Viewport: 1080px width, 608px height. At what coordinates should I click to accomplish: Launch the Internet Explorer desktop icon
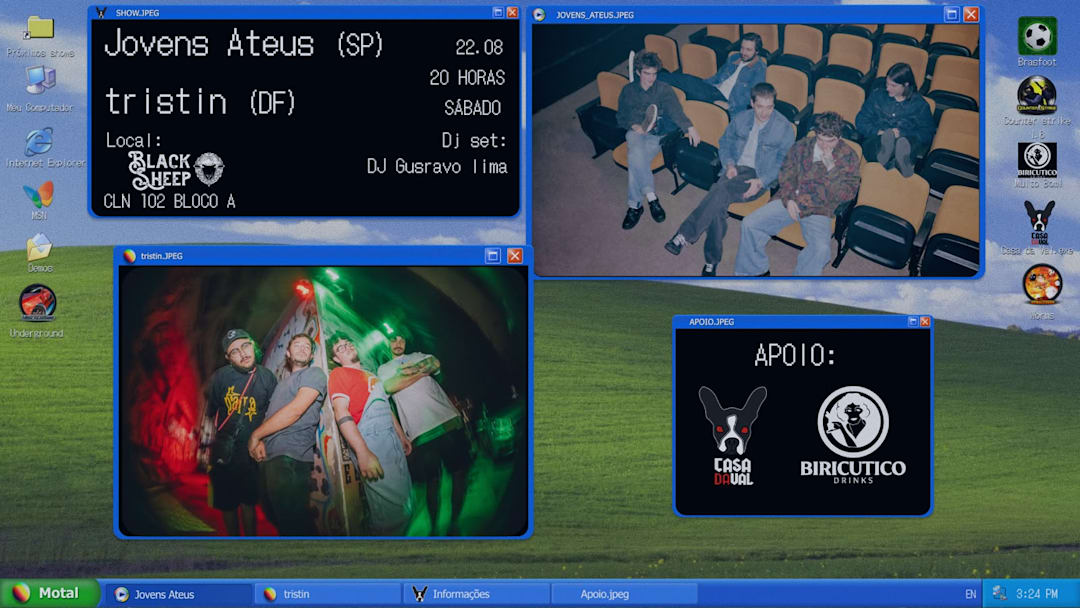(39, 141)
